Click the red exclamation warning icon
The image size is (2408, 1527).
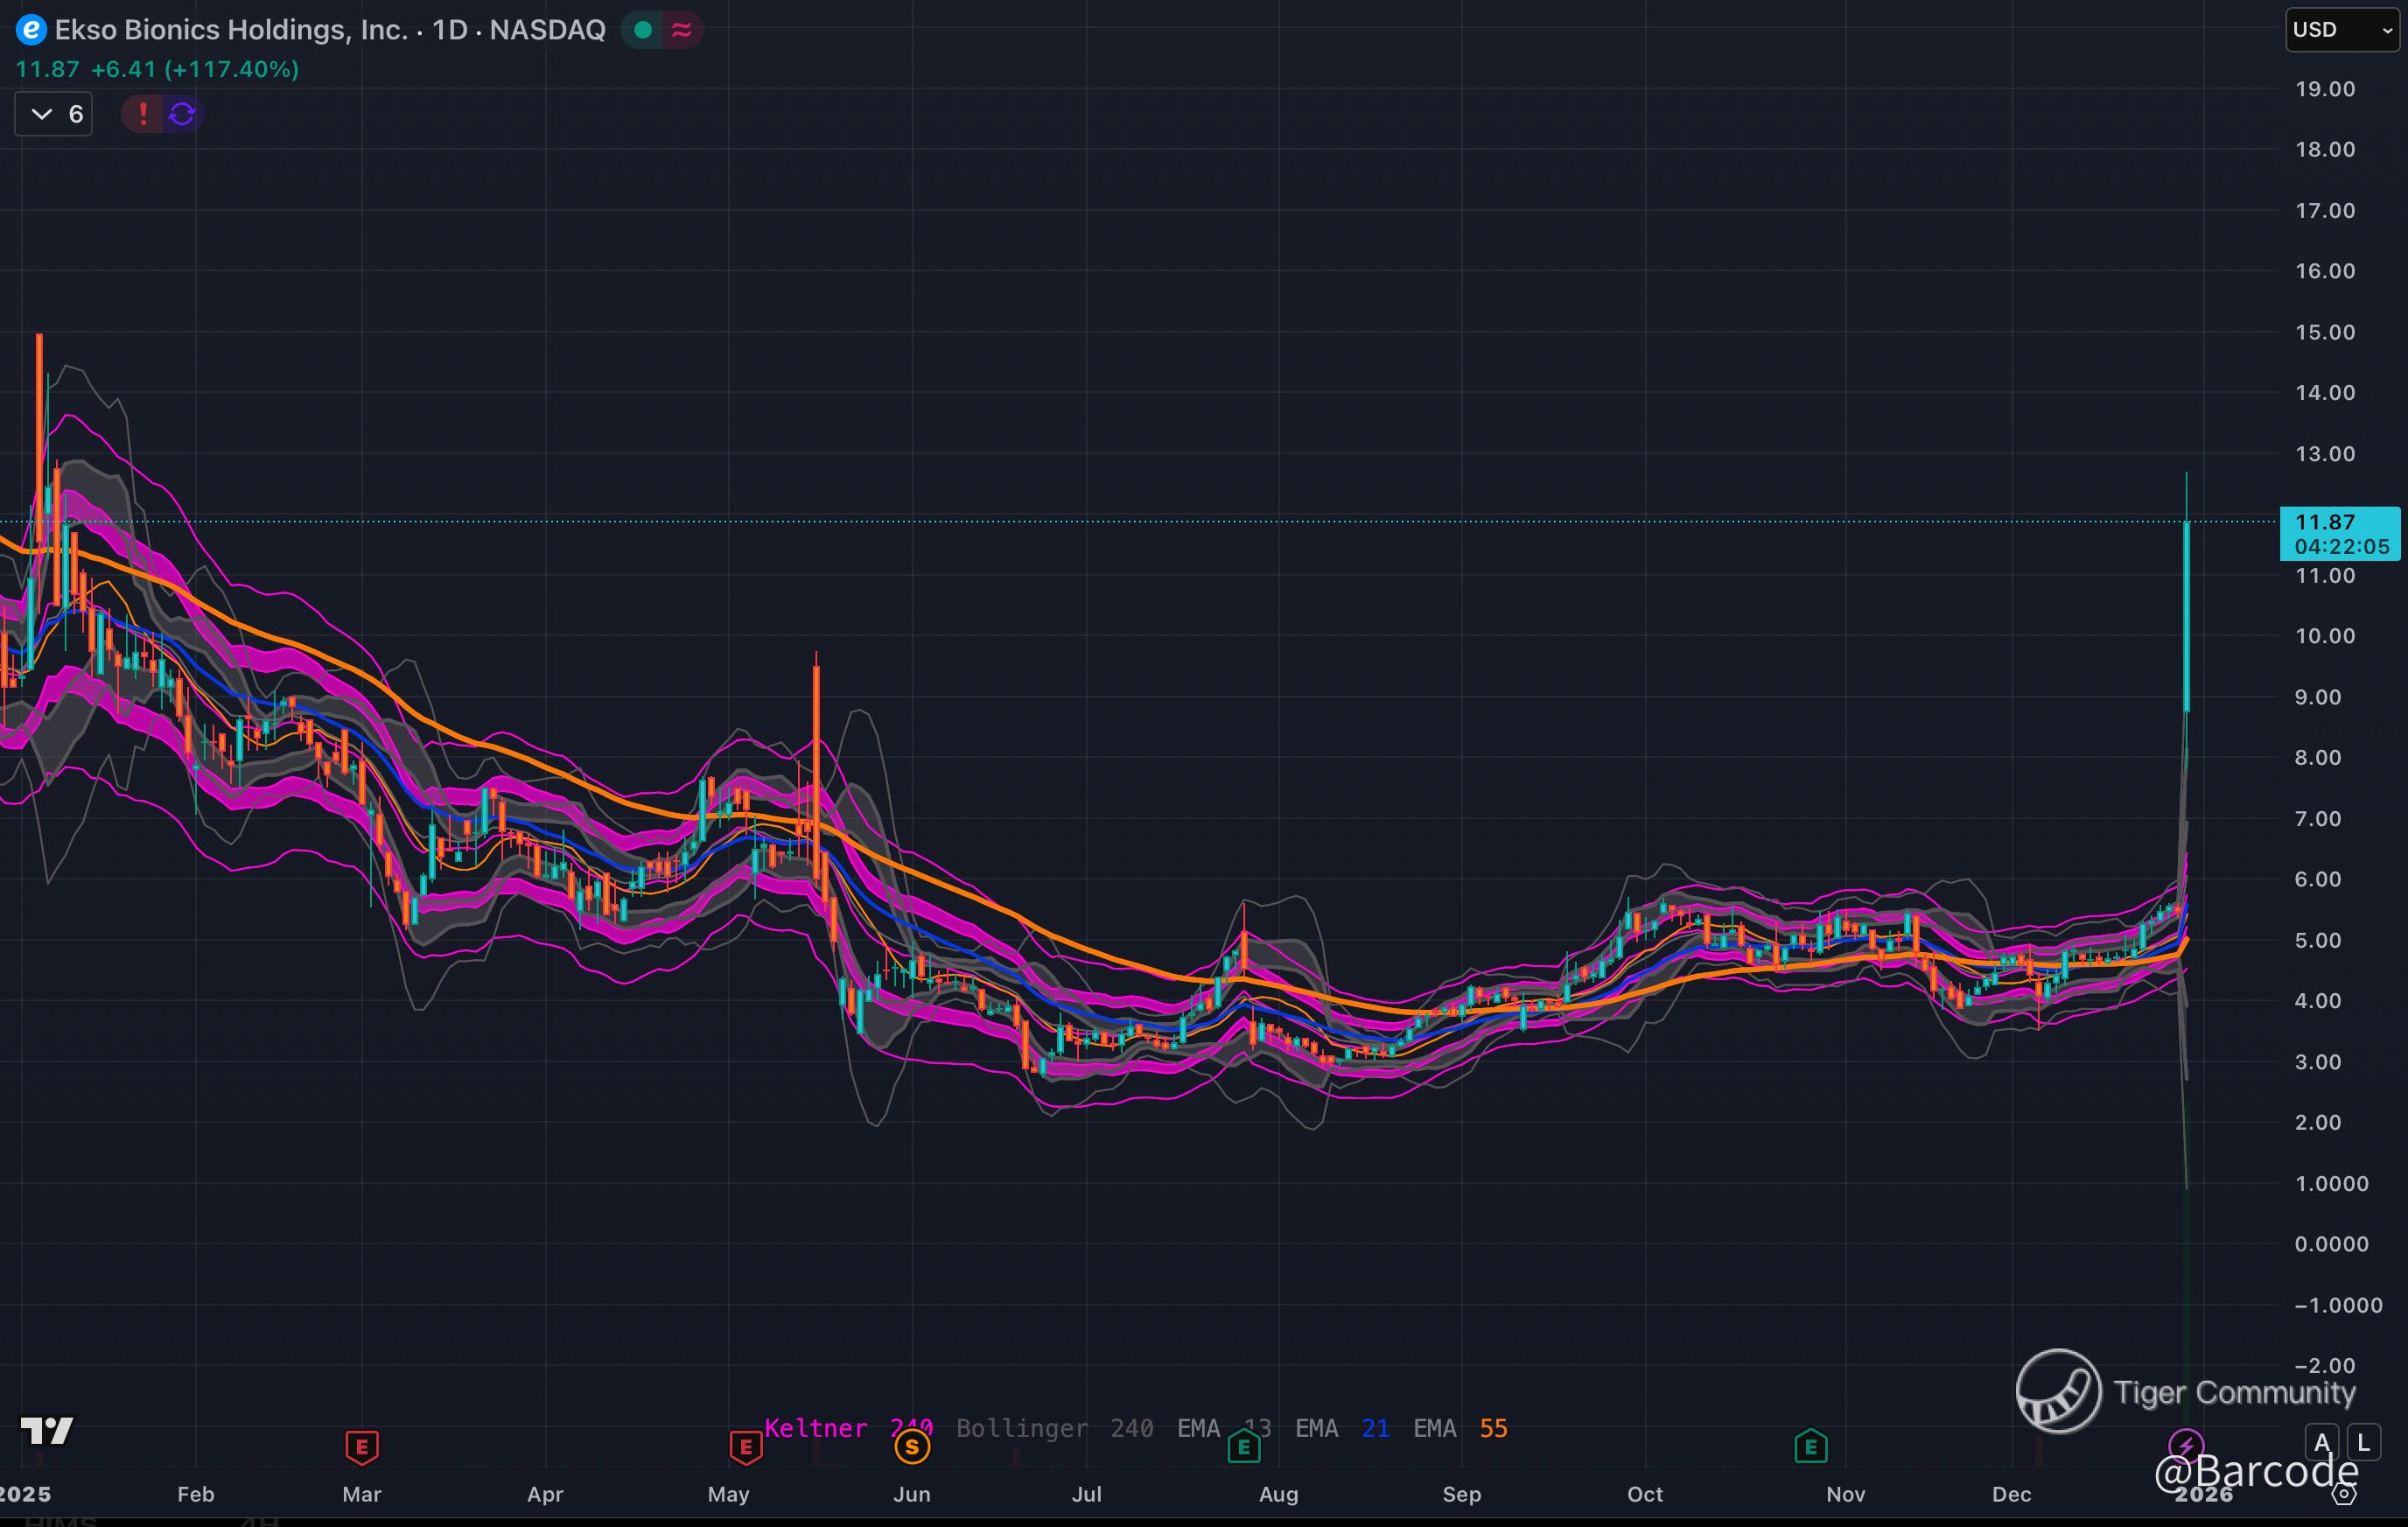(143, 114)
